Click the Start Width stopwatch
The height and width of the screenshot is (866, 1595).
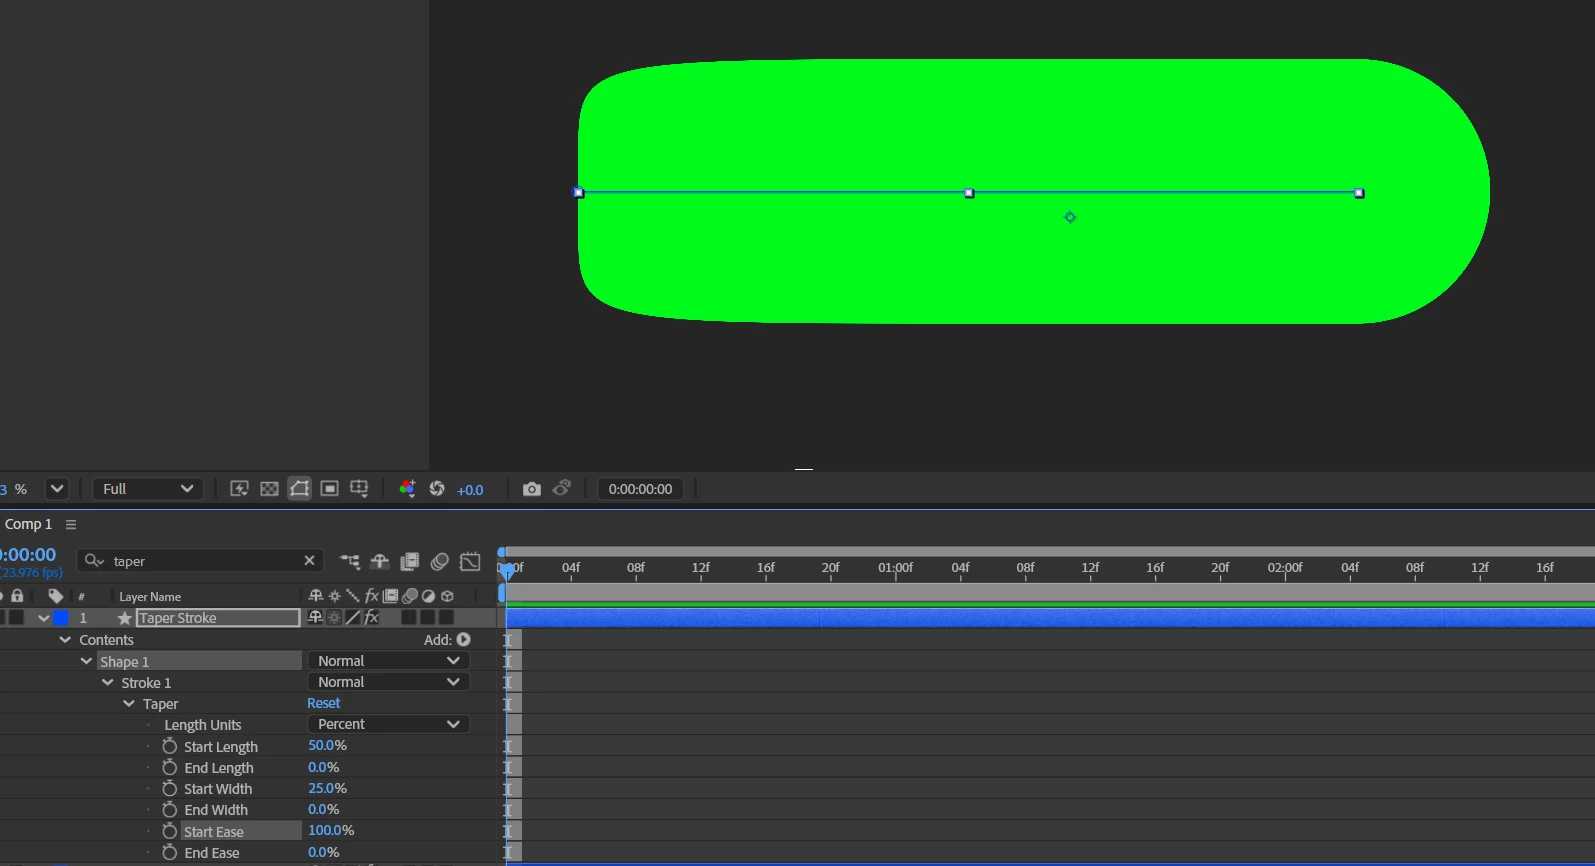(x=170, y=788)
